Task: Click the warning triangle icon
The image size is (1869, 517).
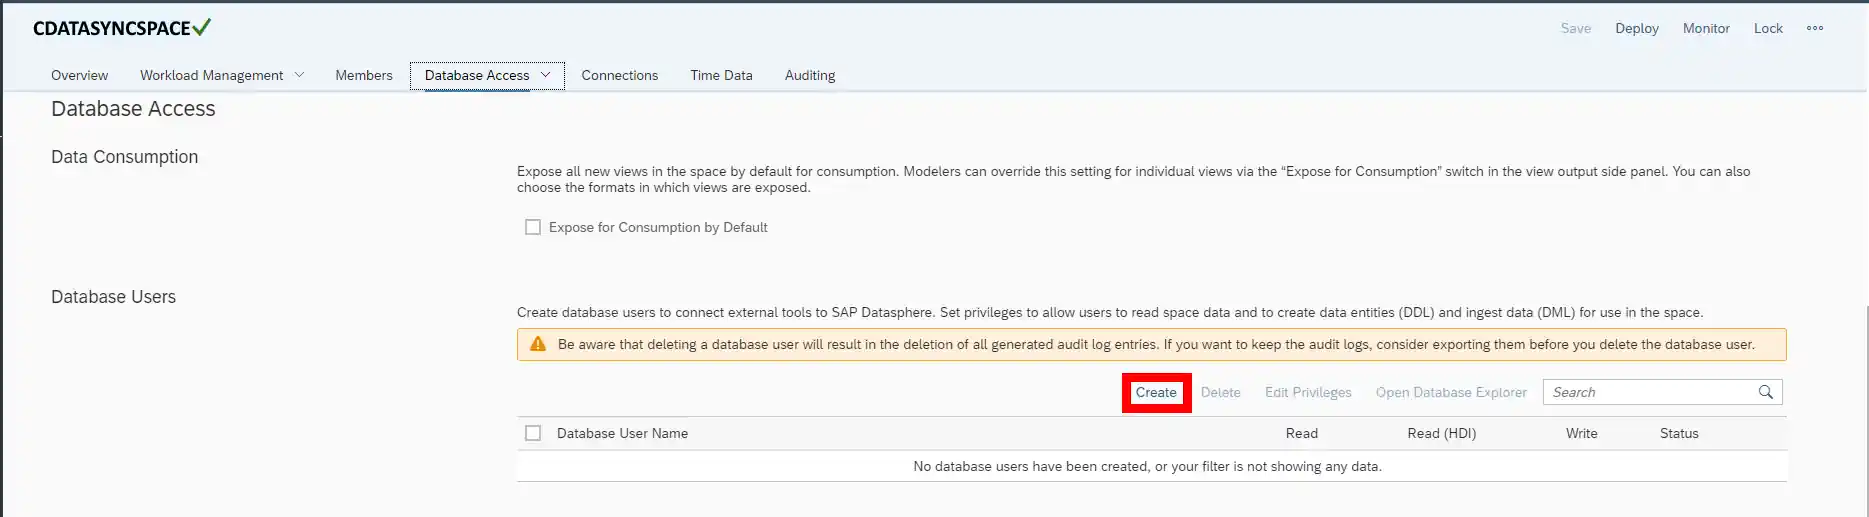Action: [x=538, y=344]
